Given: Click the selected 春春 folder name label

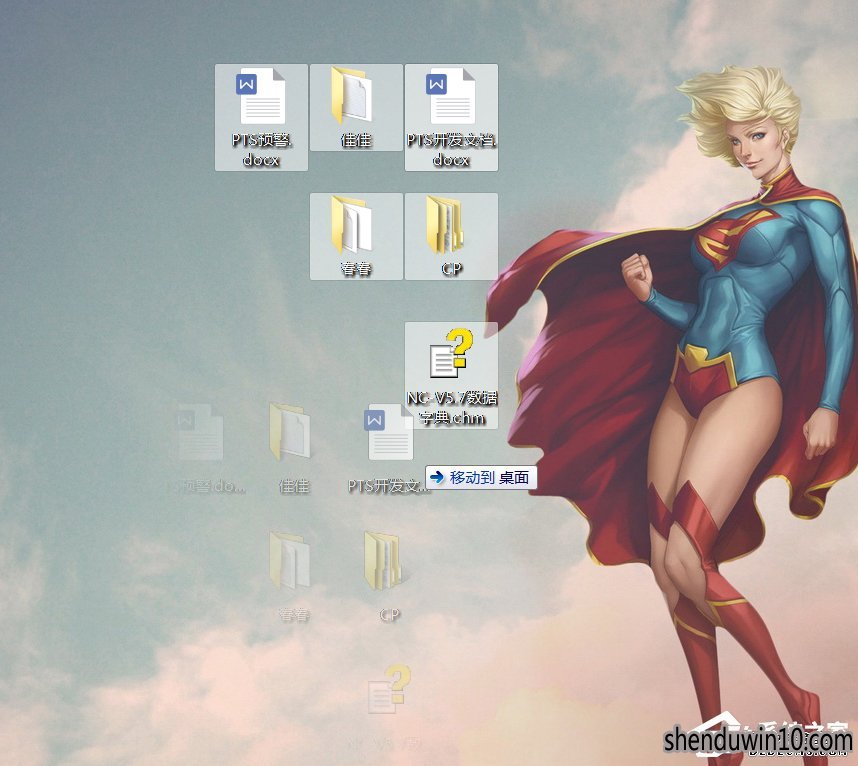Looking at the screenshot, I should 356,269.
